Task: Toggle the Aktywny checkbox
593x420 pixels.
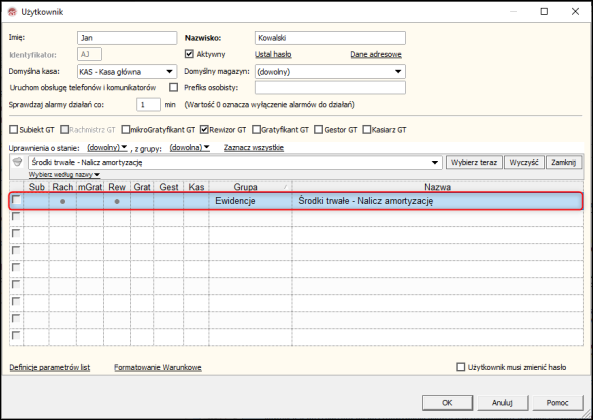Action: (x=189, y=54)
